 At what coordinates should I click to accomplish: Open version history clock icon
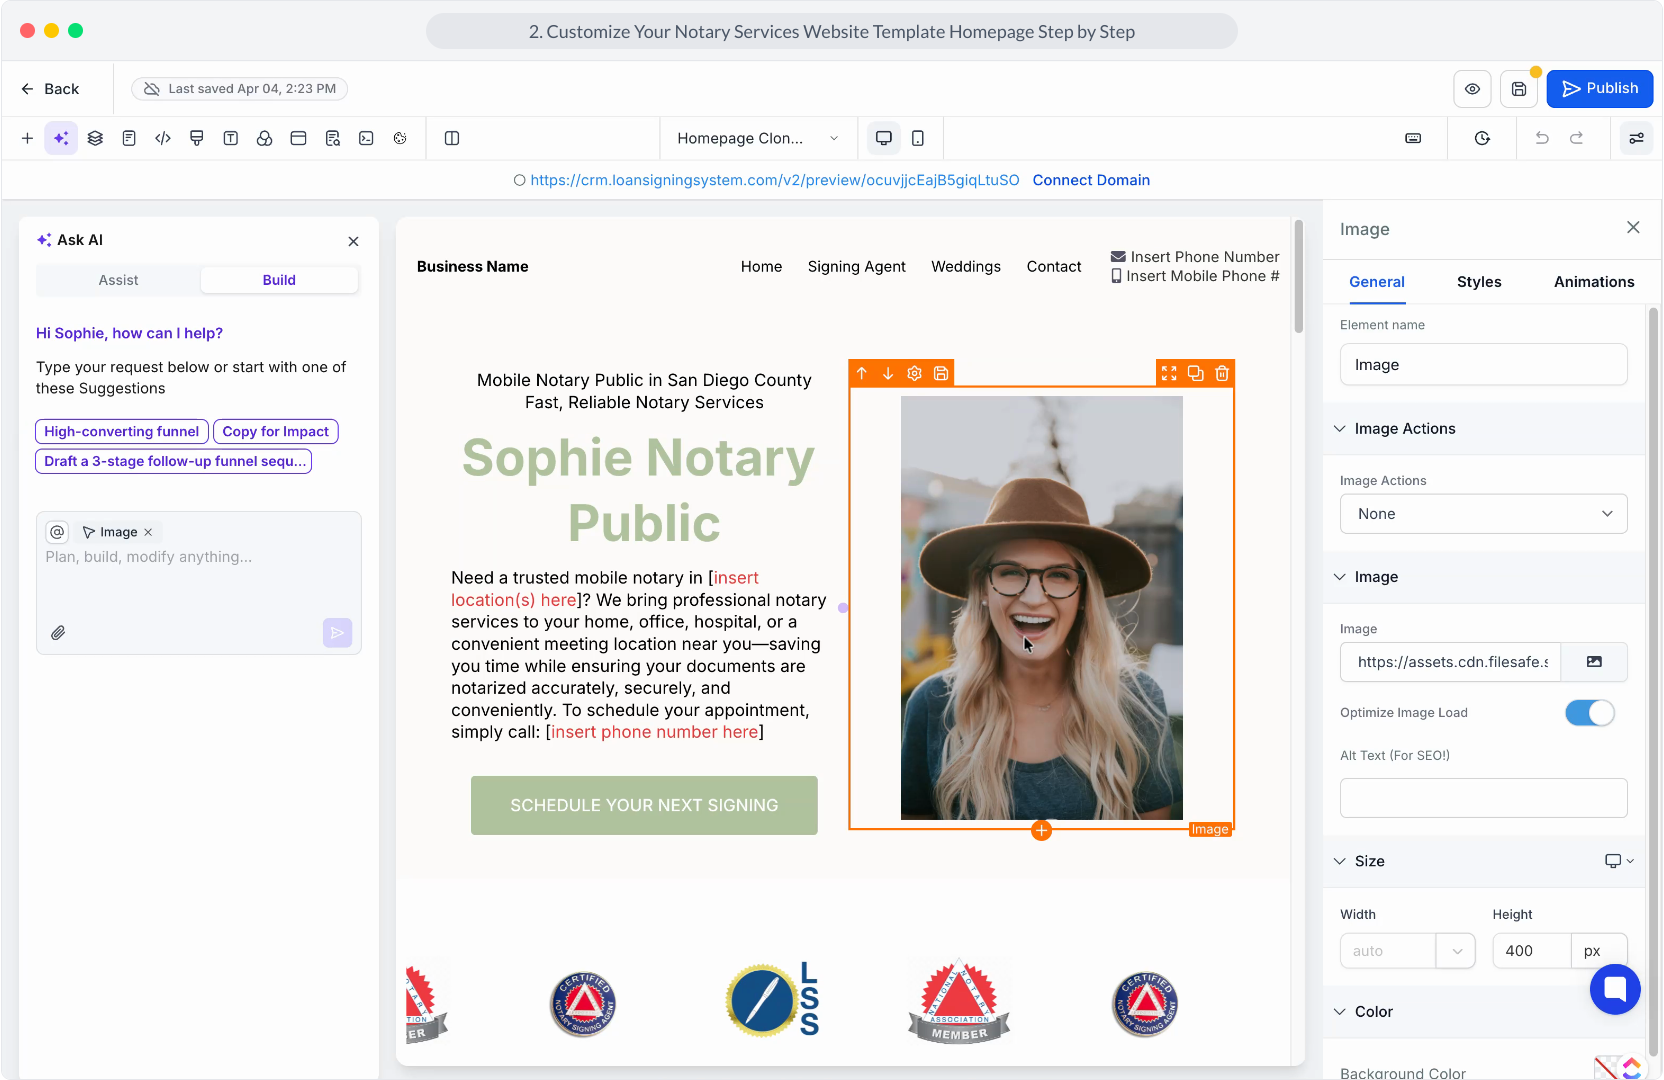coord(1482,138)
